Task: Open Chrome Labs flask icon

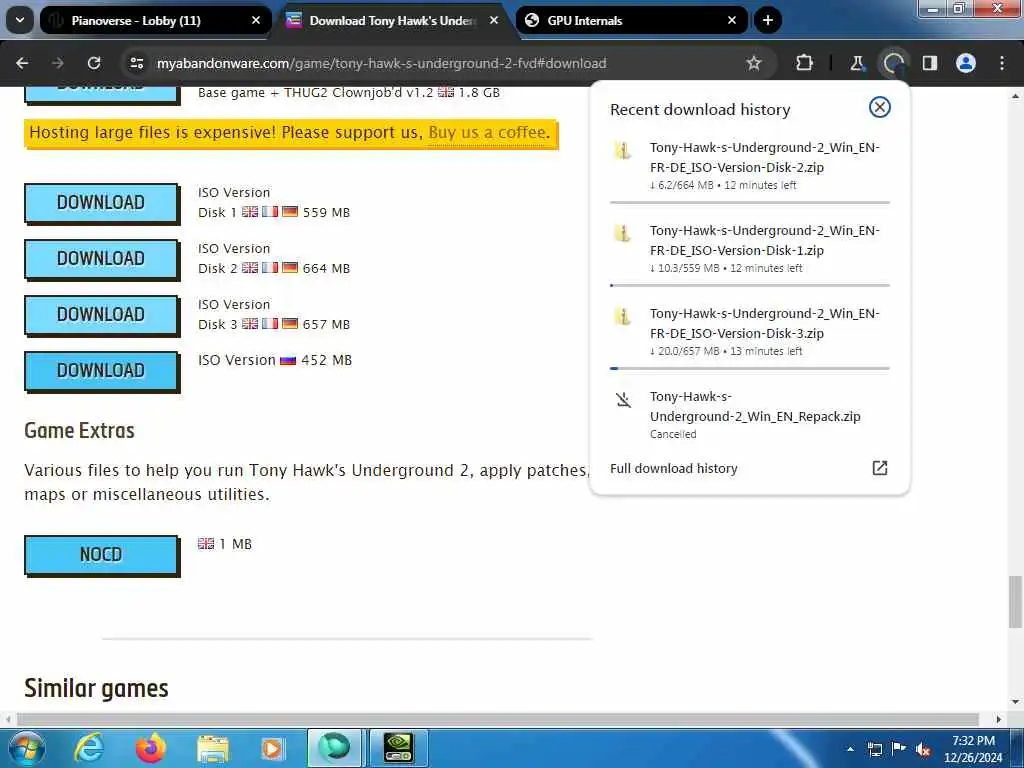Action: click(x=857, y=63)
